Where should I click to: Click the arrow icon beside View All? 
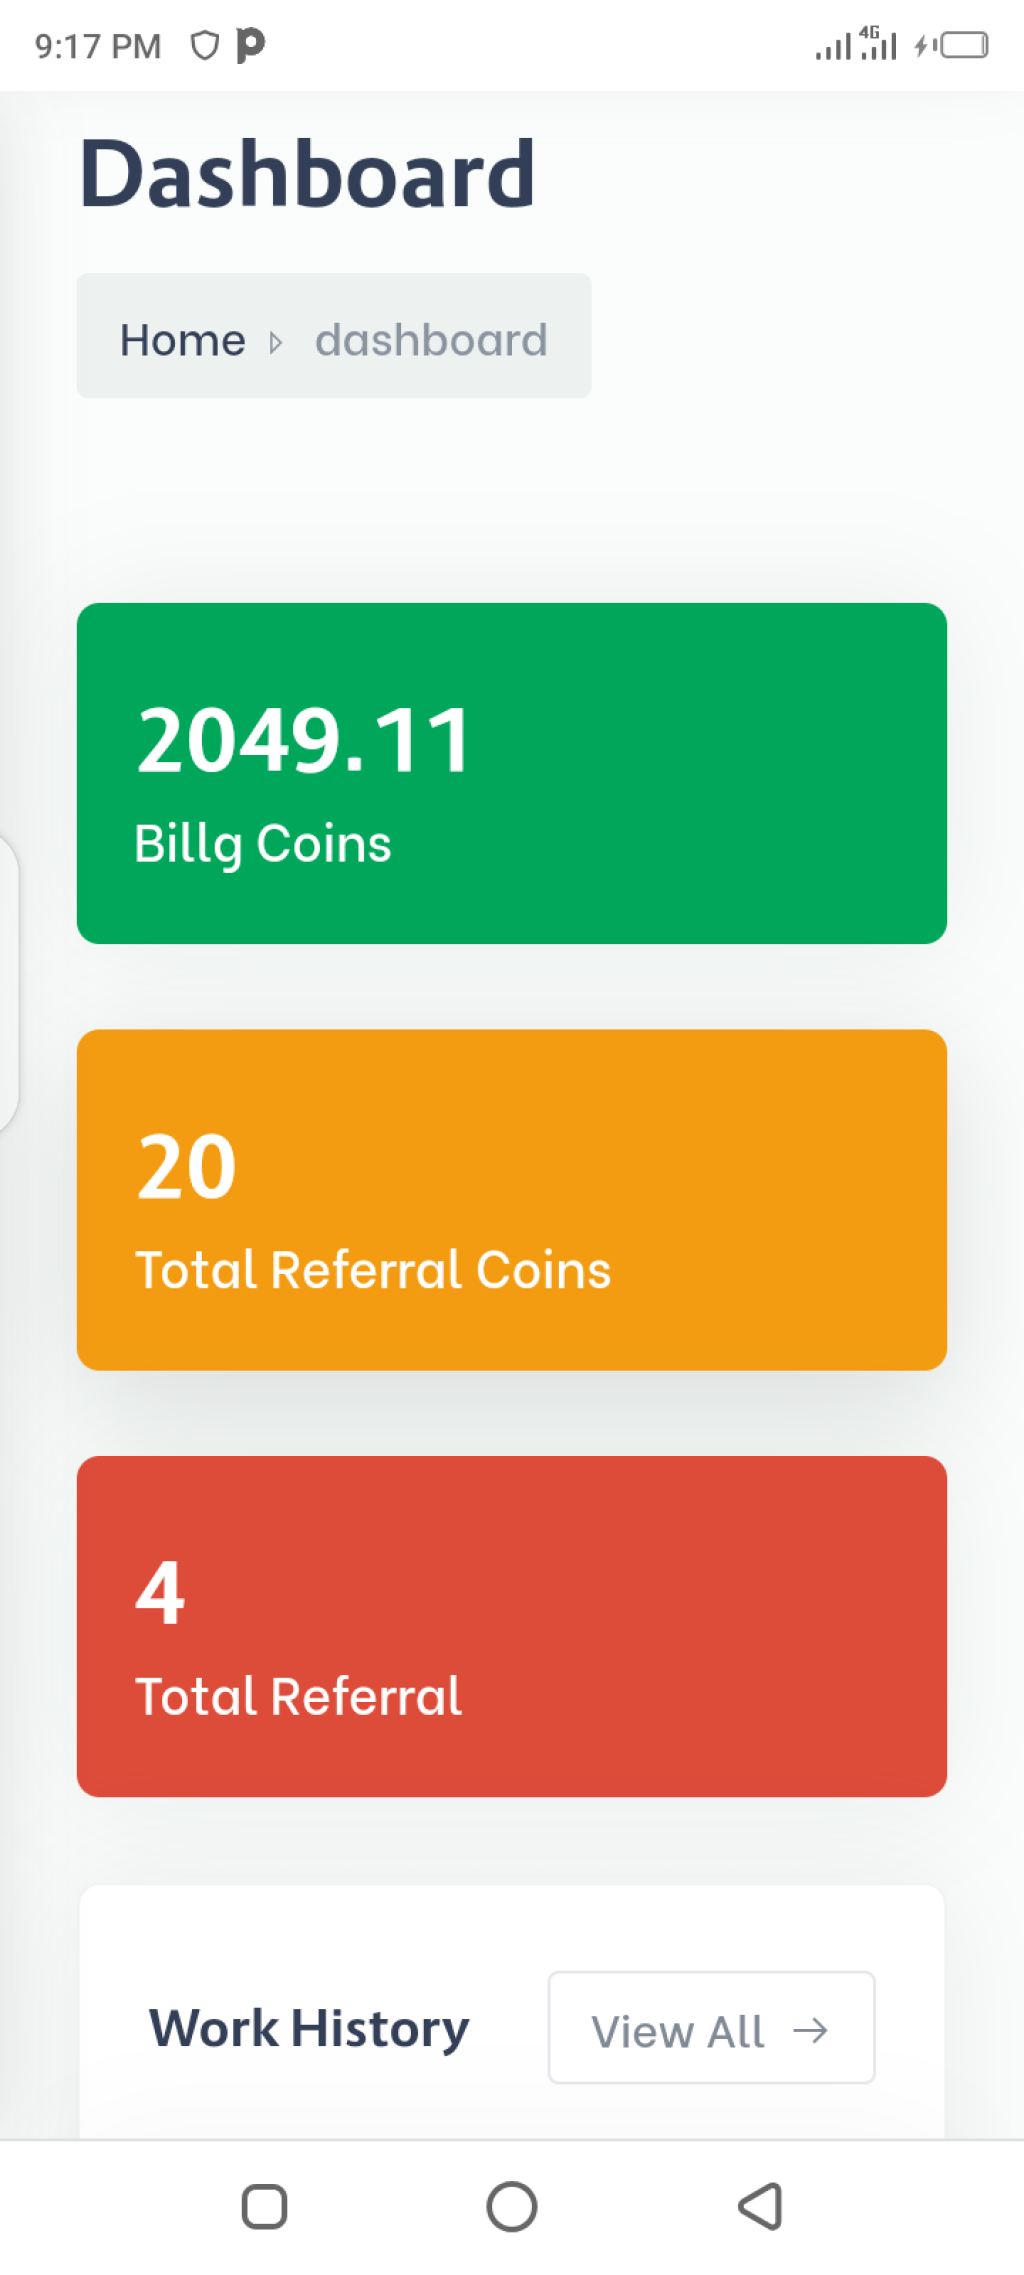tap(810, 2030)
